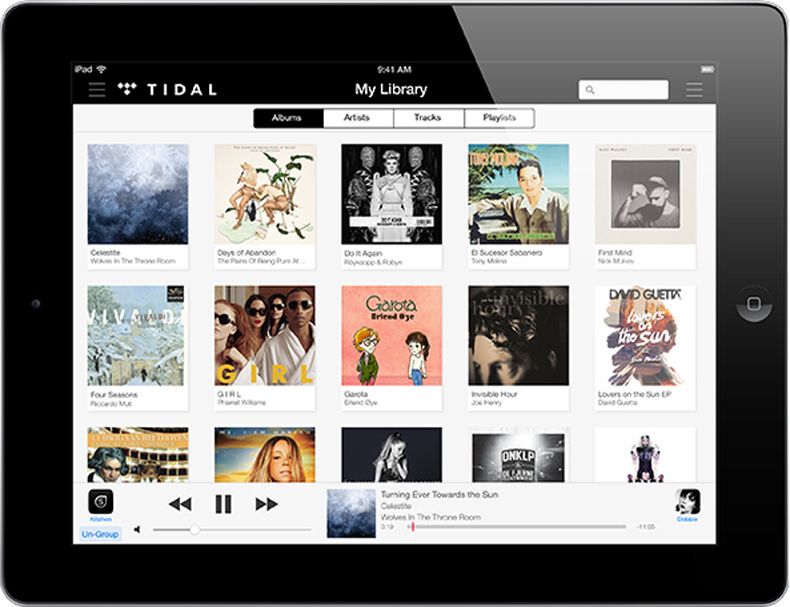Click 'Tony Molina' artist name

click(x=489, y=261)
